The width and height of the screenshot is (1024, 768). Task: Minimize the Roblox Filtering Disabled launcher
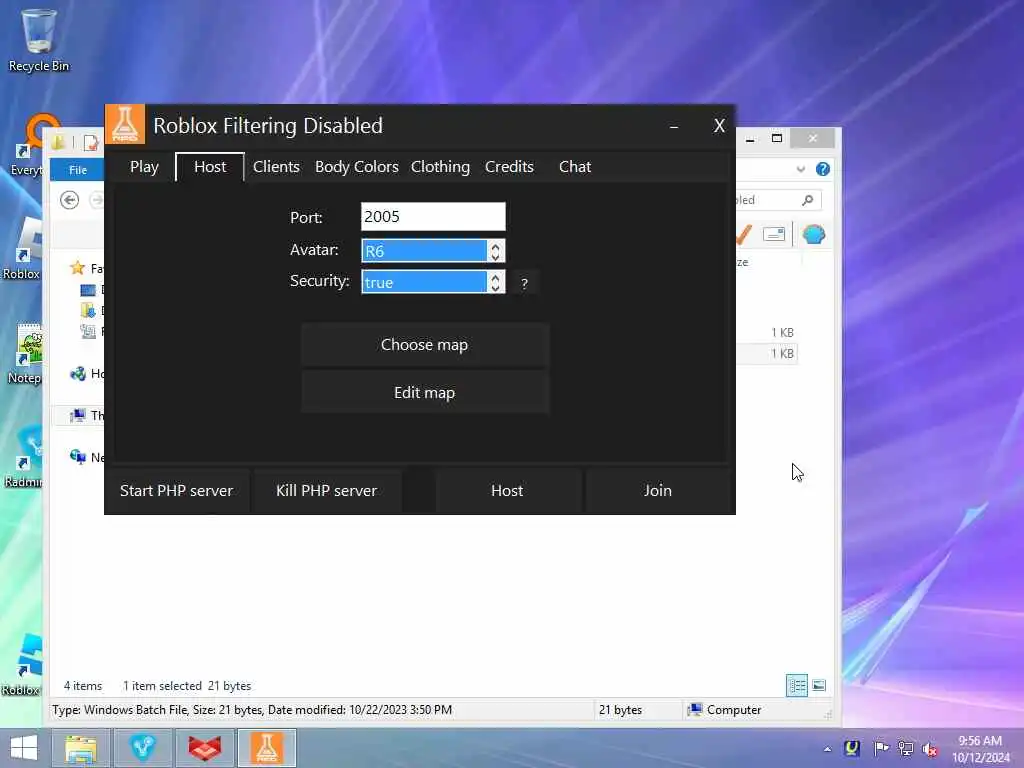[674, 126]
